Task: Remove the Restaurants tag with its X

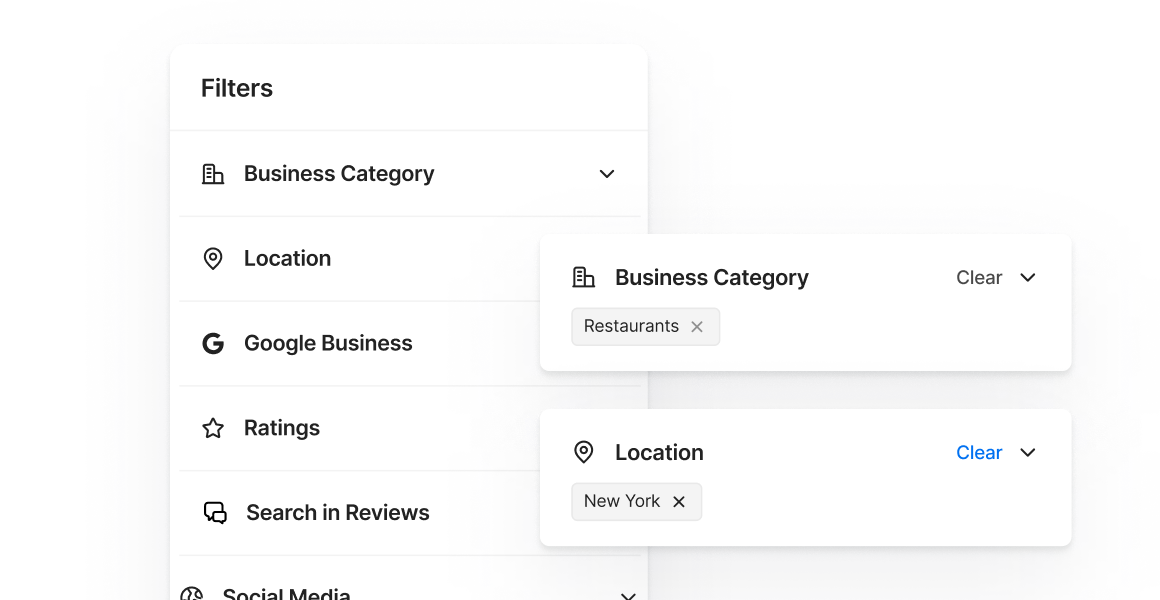Action: (697, 327)
